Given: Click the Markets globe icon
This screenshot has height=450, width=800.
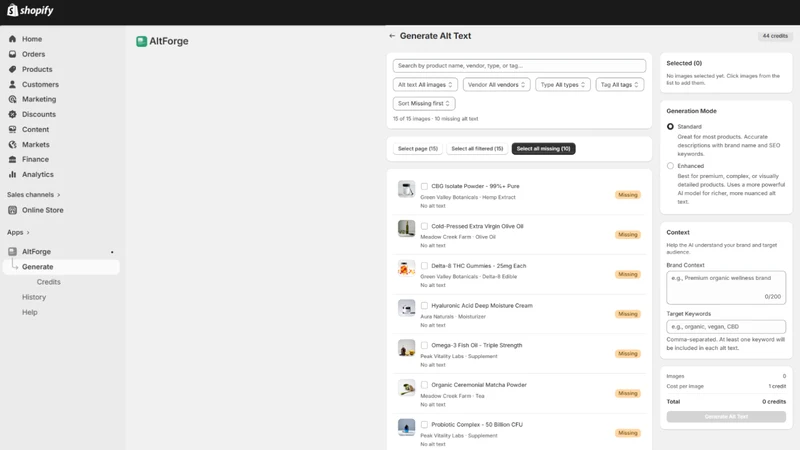Looking at the screenshot, I should [x=12, y=144].
